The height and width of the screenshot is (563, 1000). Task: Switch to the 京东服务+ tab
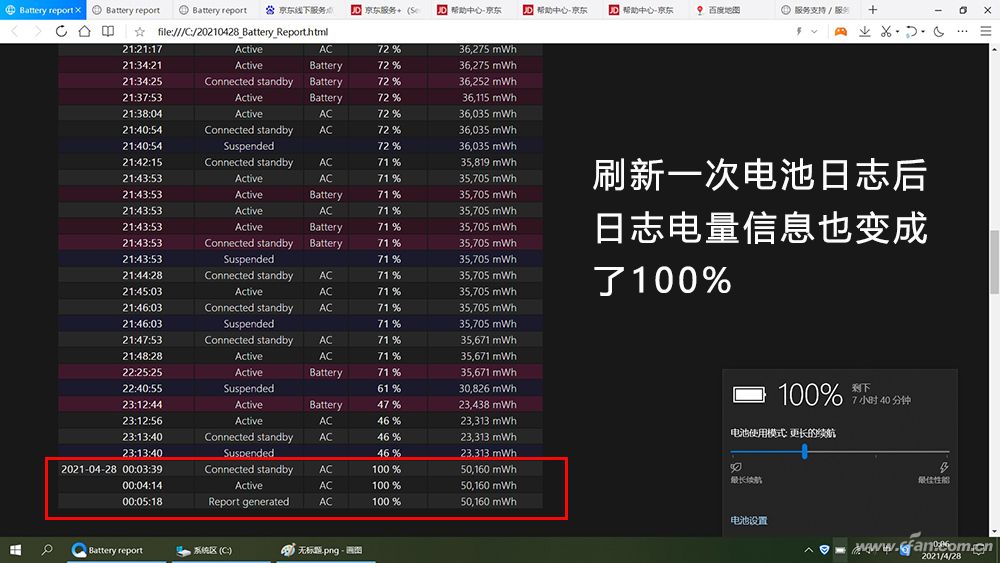pos(386,10)
